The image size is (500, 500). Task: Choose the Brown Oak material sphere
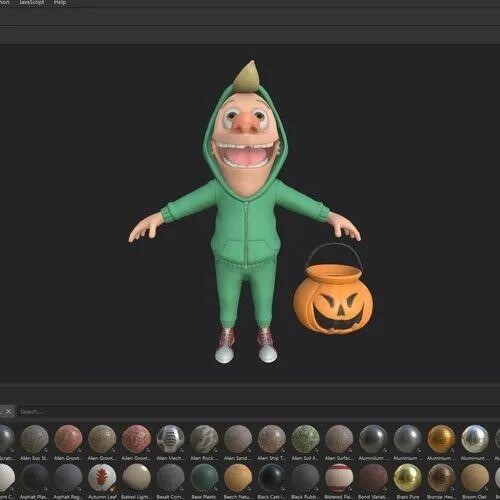coord(475,477)
